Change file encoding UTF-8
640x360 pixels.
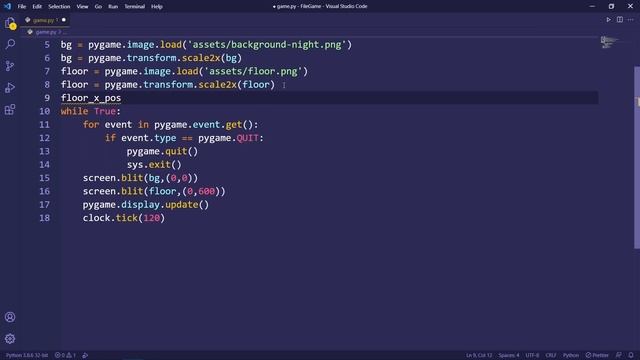coord(532,355)
